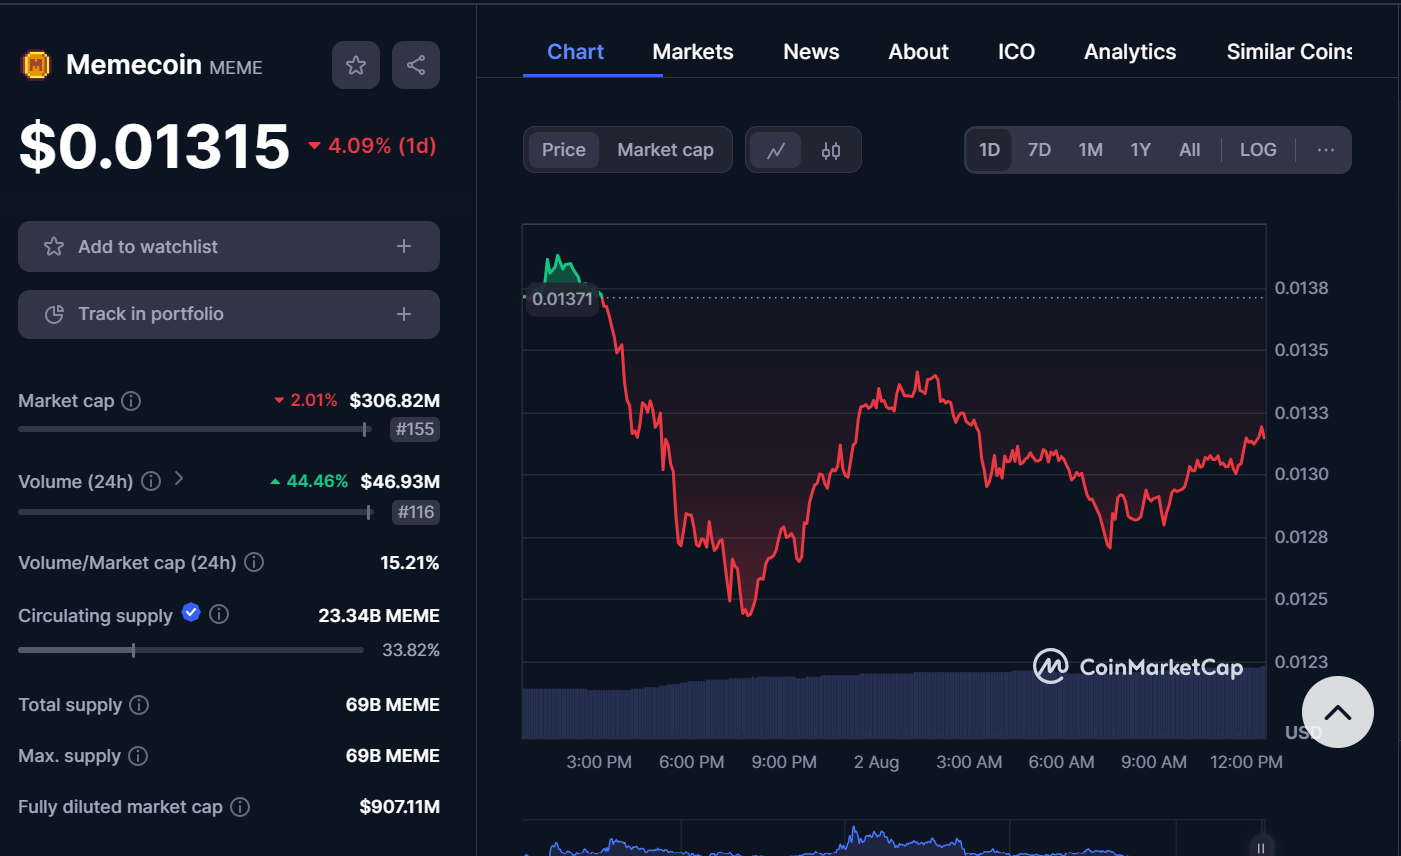Image resolution: width=1401 pixels, height=856 pixels.
Task: Click the Memecoin token logo
Action: tap(34, 64)
